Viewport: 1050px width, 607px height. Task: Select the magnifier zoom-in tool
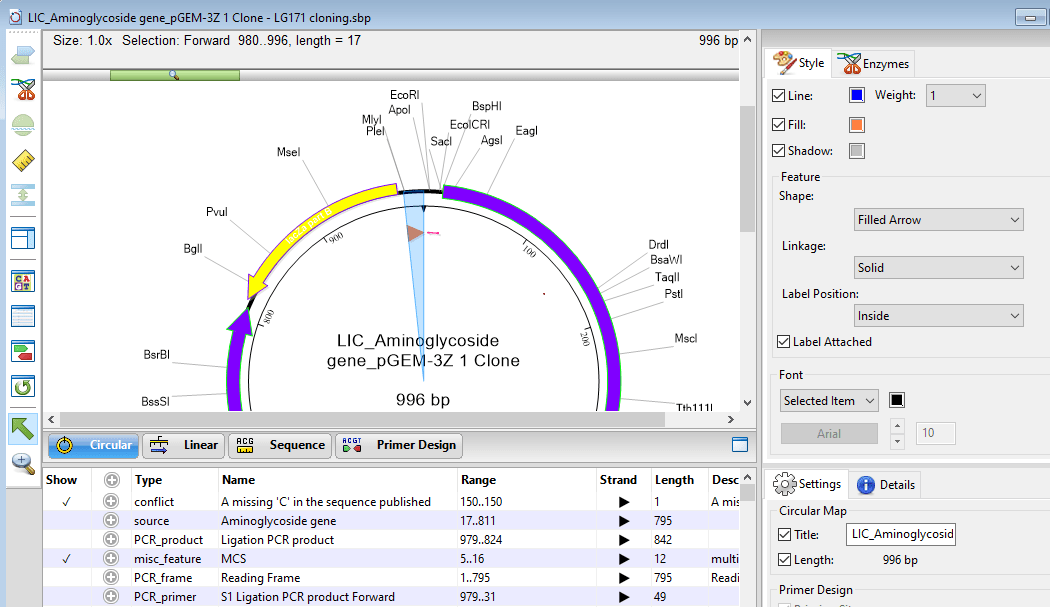23,464
